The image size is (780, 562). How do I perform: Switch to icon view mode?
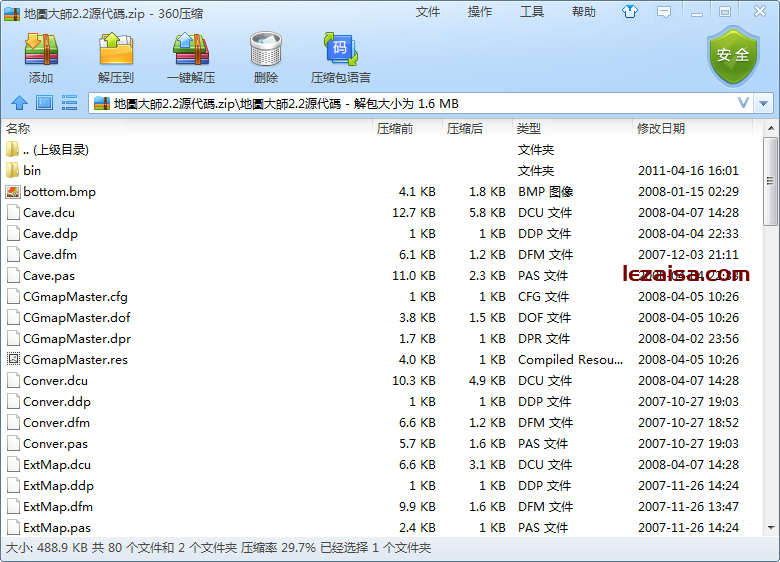tap(44, 103)
